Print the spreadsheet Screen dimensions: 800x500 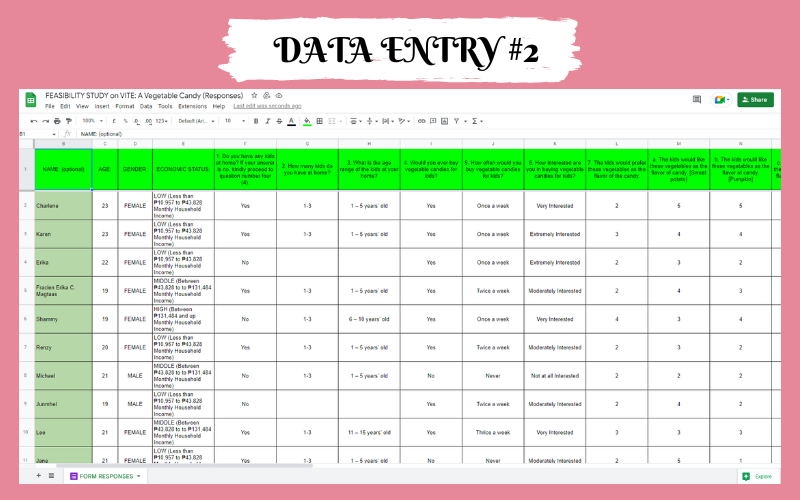(57, 121)
